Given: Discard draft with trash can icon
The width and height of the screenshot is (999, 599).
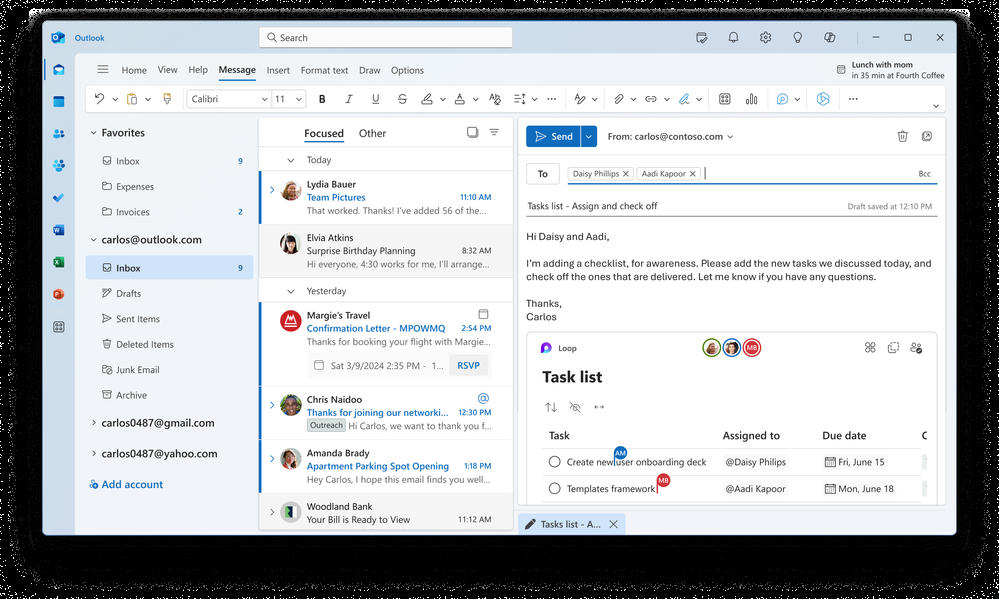Looking at the screenshot, I should pos(902,136).
